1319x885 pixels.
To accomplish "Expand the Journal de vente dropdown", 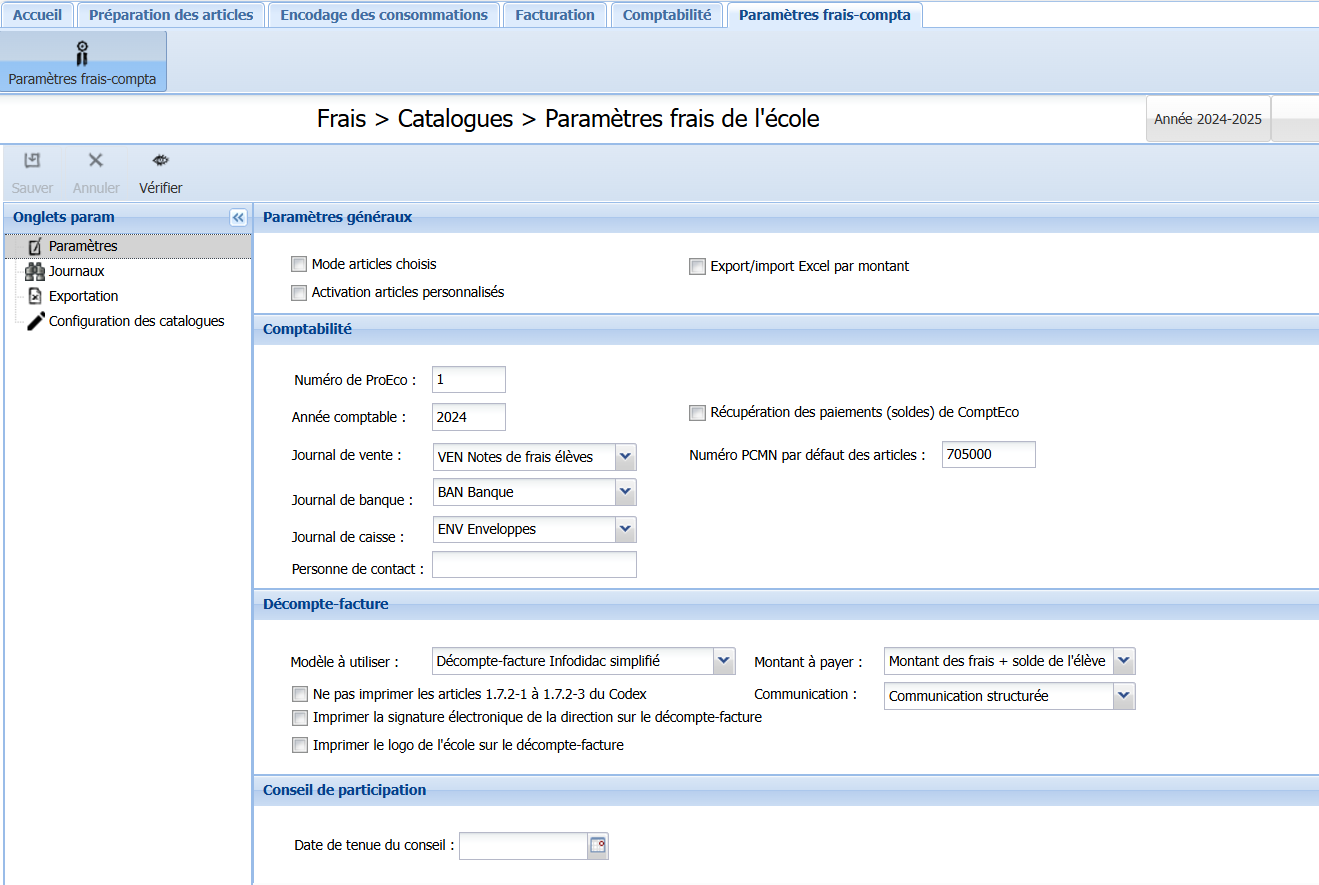I will click(625, 457).
